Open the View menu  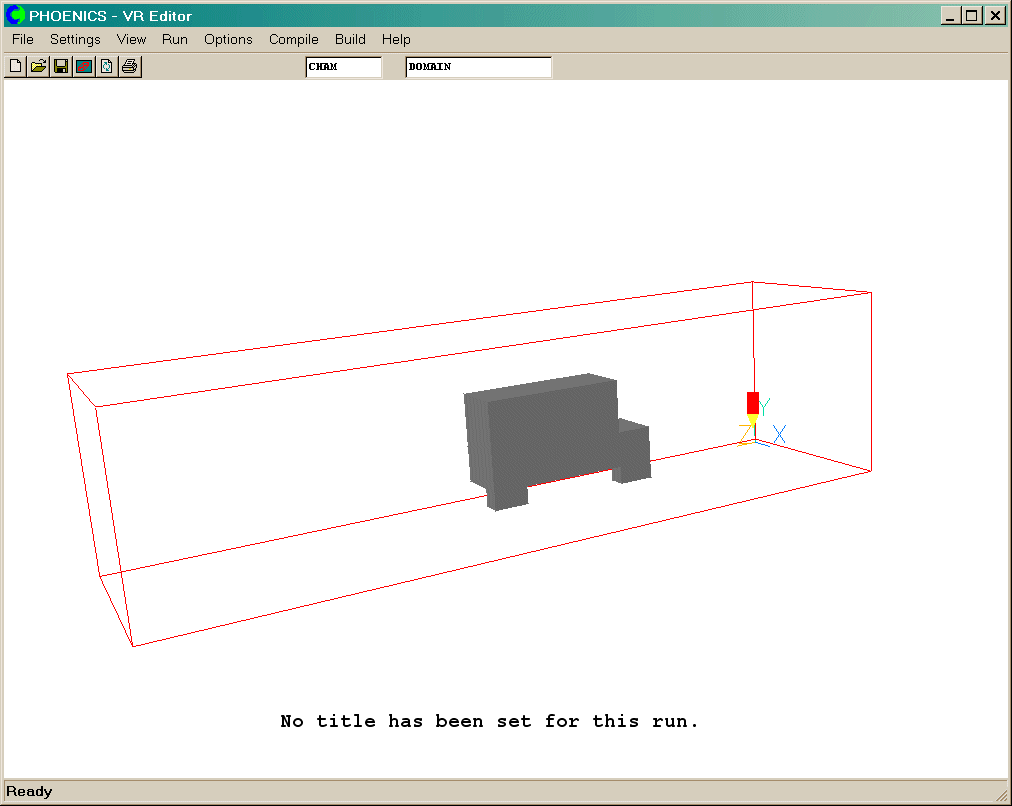tap(131, 40)
